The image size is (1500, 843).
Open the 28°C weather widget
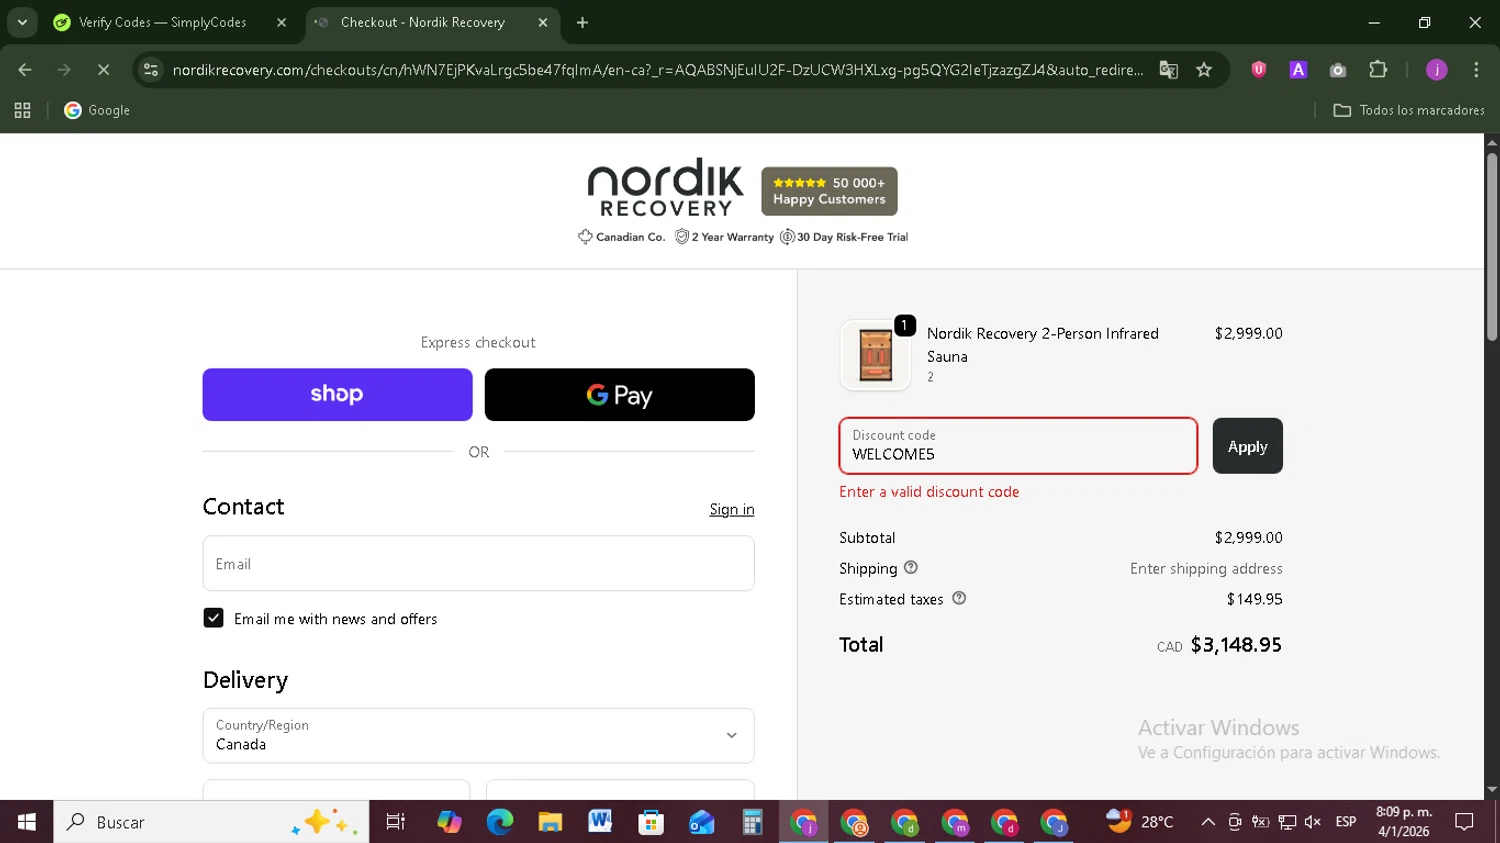(1140, 821)
